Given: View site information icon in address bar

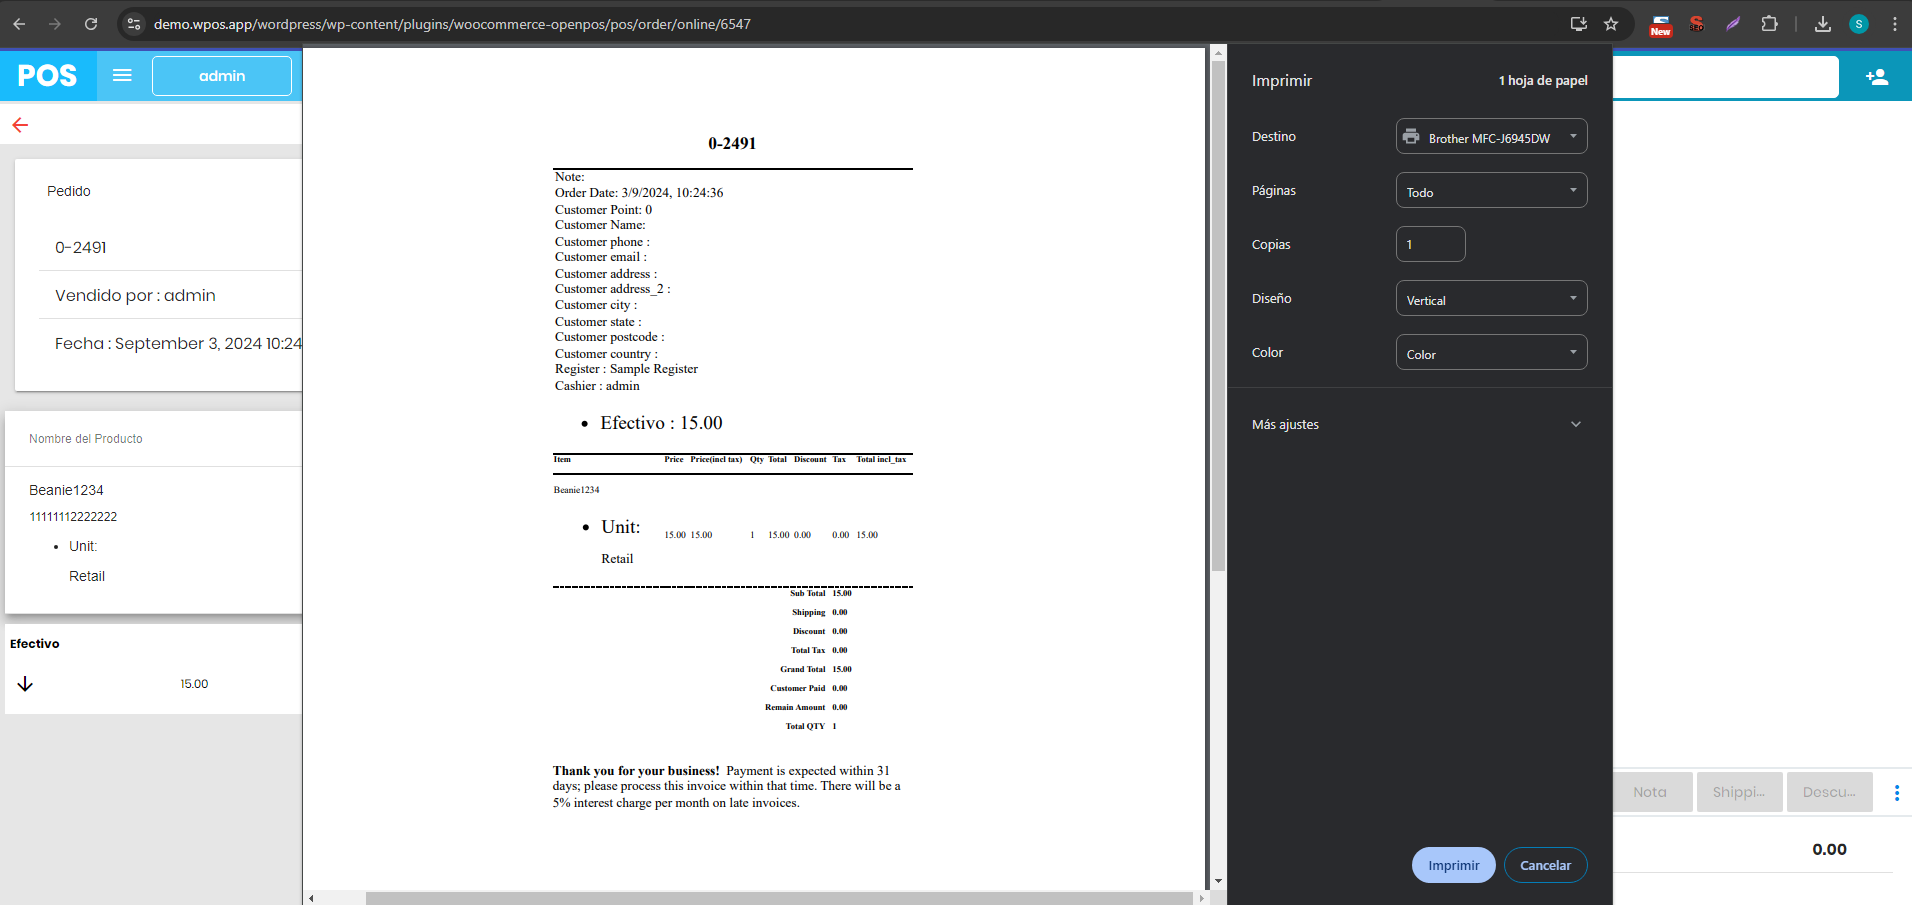Looking at the screenshot, I should point(134,24).
